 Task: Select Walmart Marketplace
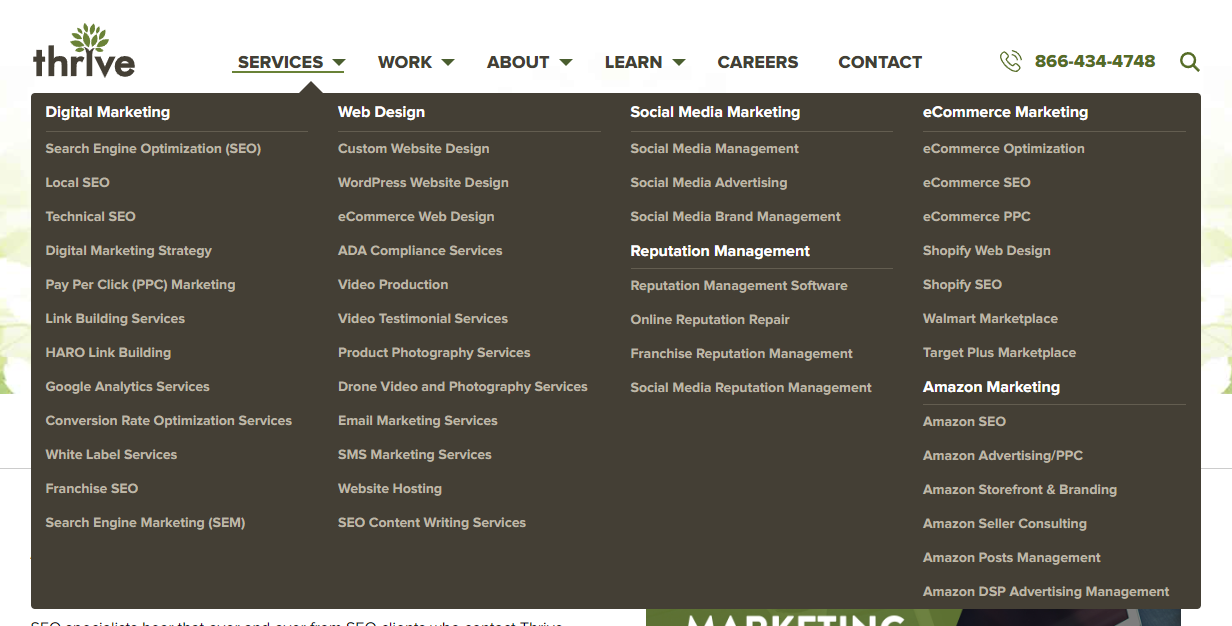tap(990, 319)
